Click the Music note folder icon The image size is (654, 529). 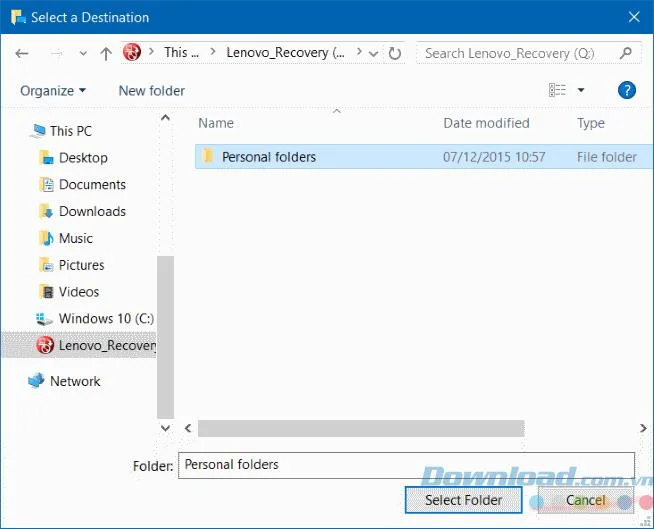tap(46, 238)
